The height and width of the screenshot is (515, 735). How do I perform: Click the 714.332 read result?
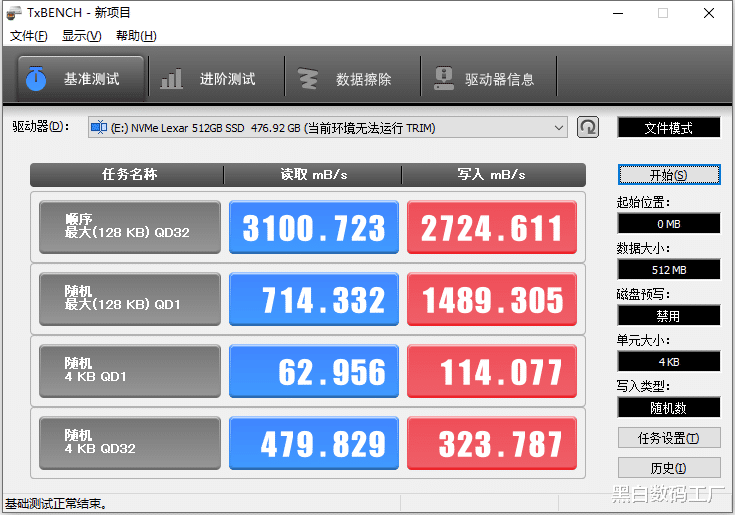click(x=314, y=299)
